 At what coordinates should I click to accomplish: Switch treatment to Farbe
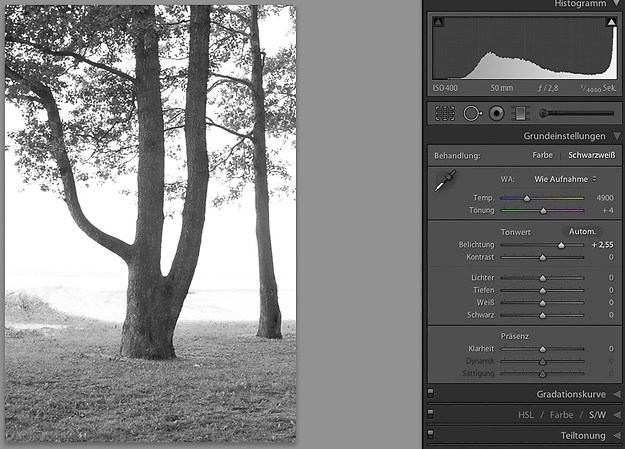[542, 156]
